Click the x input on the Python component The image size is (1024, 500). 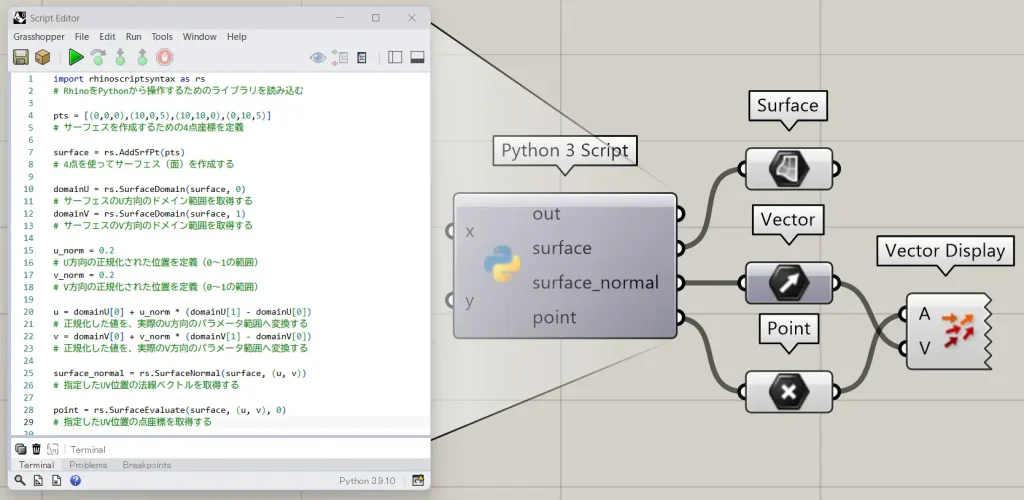pos(470,231)
